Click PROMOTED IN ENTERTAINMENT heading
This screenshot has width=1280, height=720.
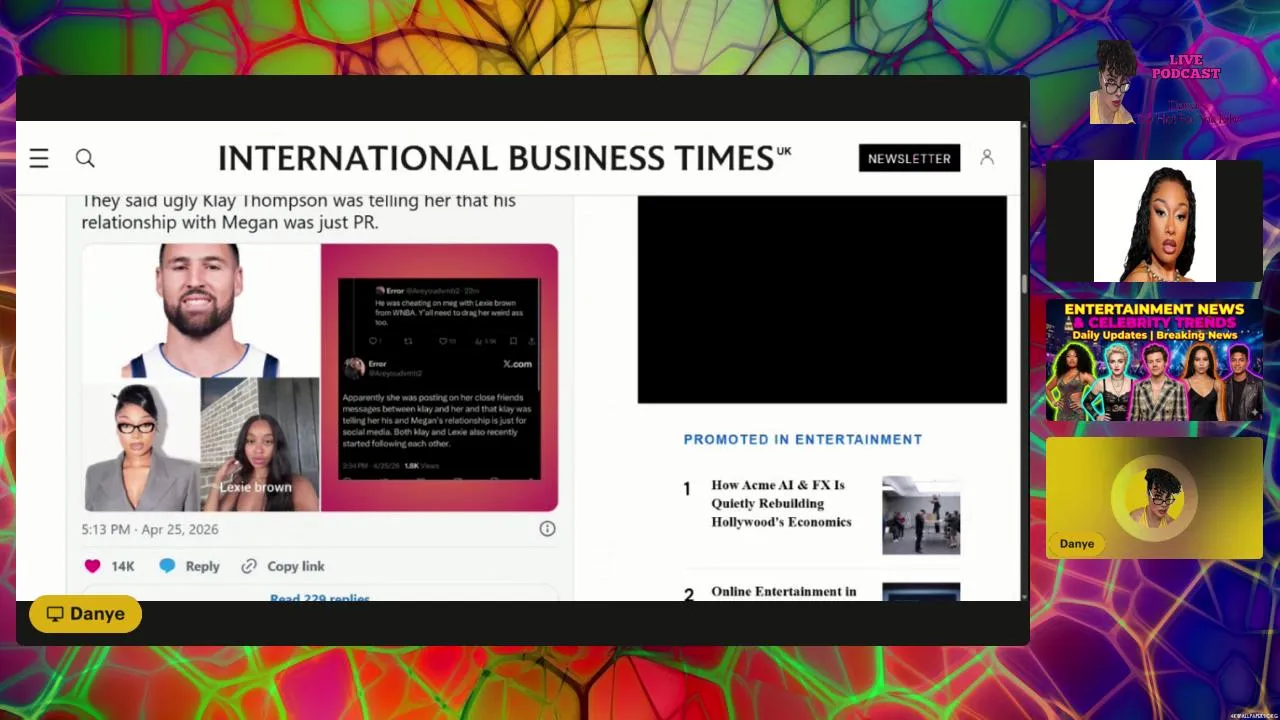point(803,439)
